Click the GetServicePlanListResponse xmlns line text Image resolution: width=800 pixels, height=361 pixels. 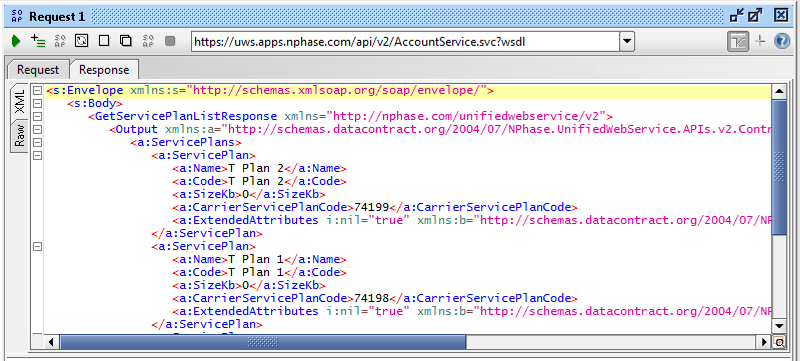tap(351, 117)
